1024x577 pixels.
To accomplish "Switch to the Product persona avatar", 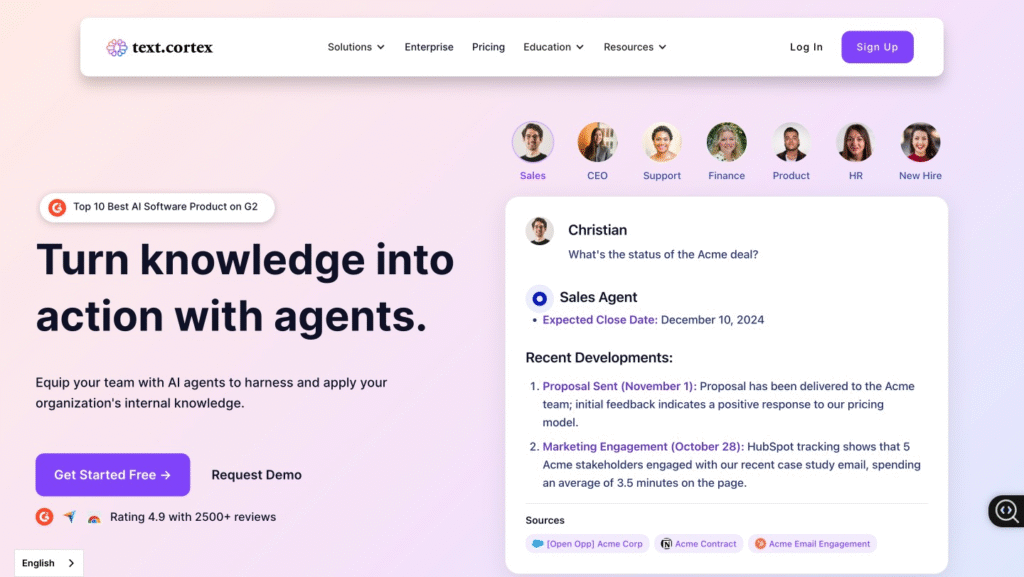I will coord(791,143).
